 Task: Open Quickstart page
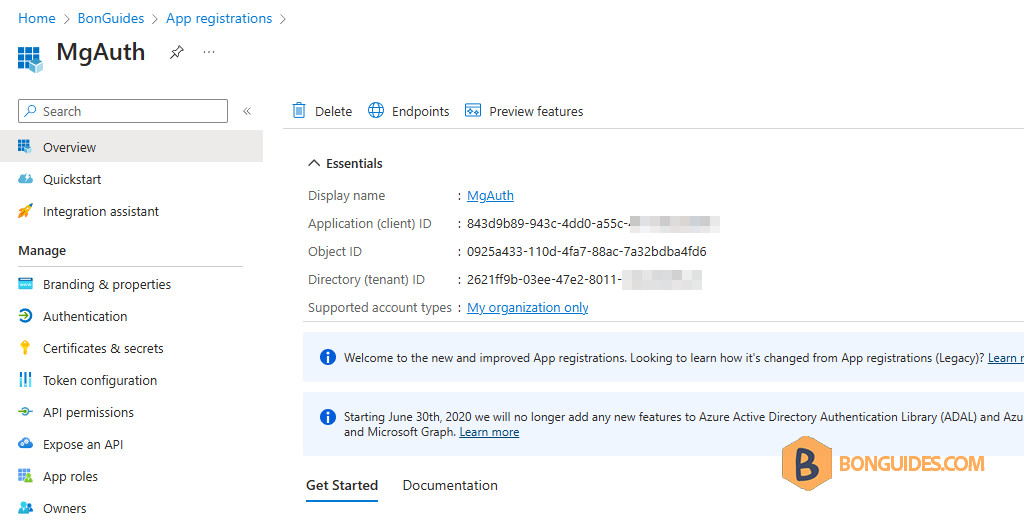72,180
